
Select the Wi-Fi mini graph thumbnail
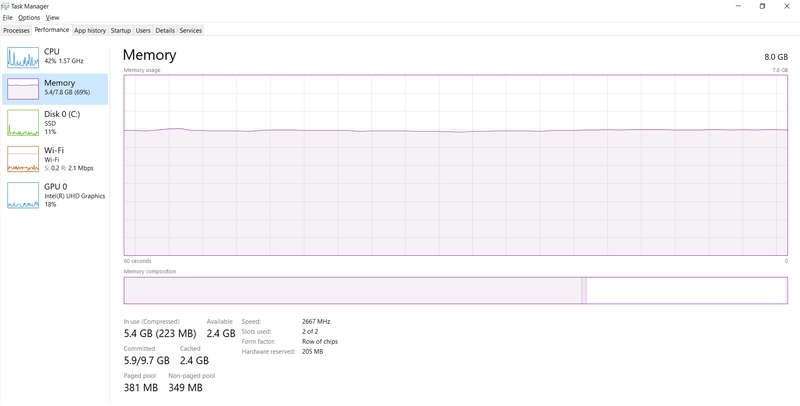click(x=23, y=159)
